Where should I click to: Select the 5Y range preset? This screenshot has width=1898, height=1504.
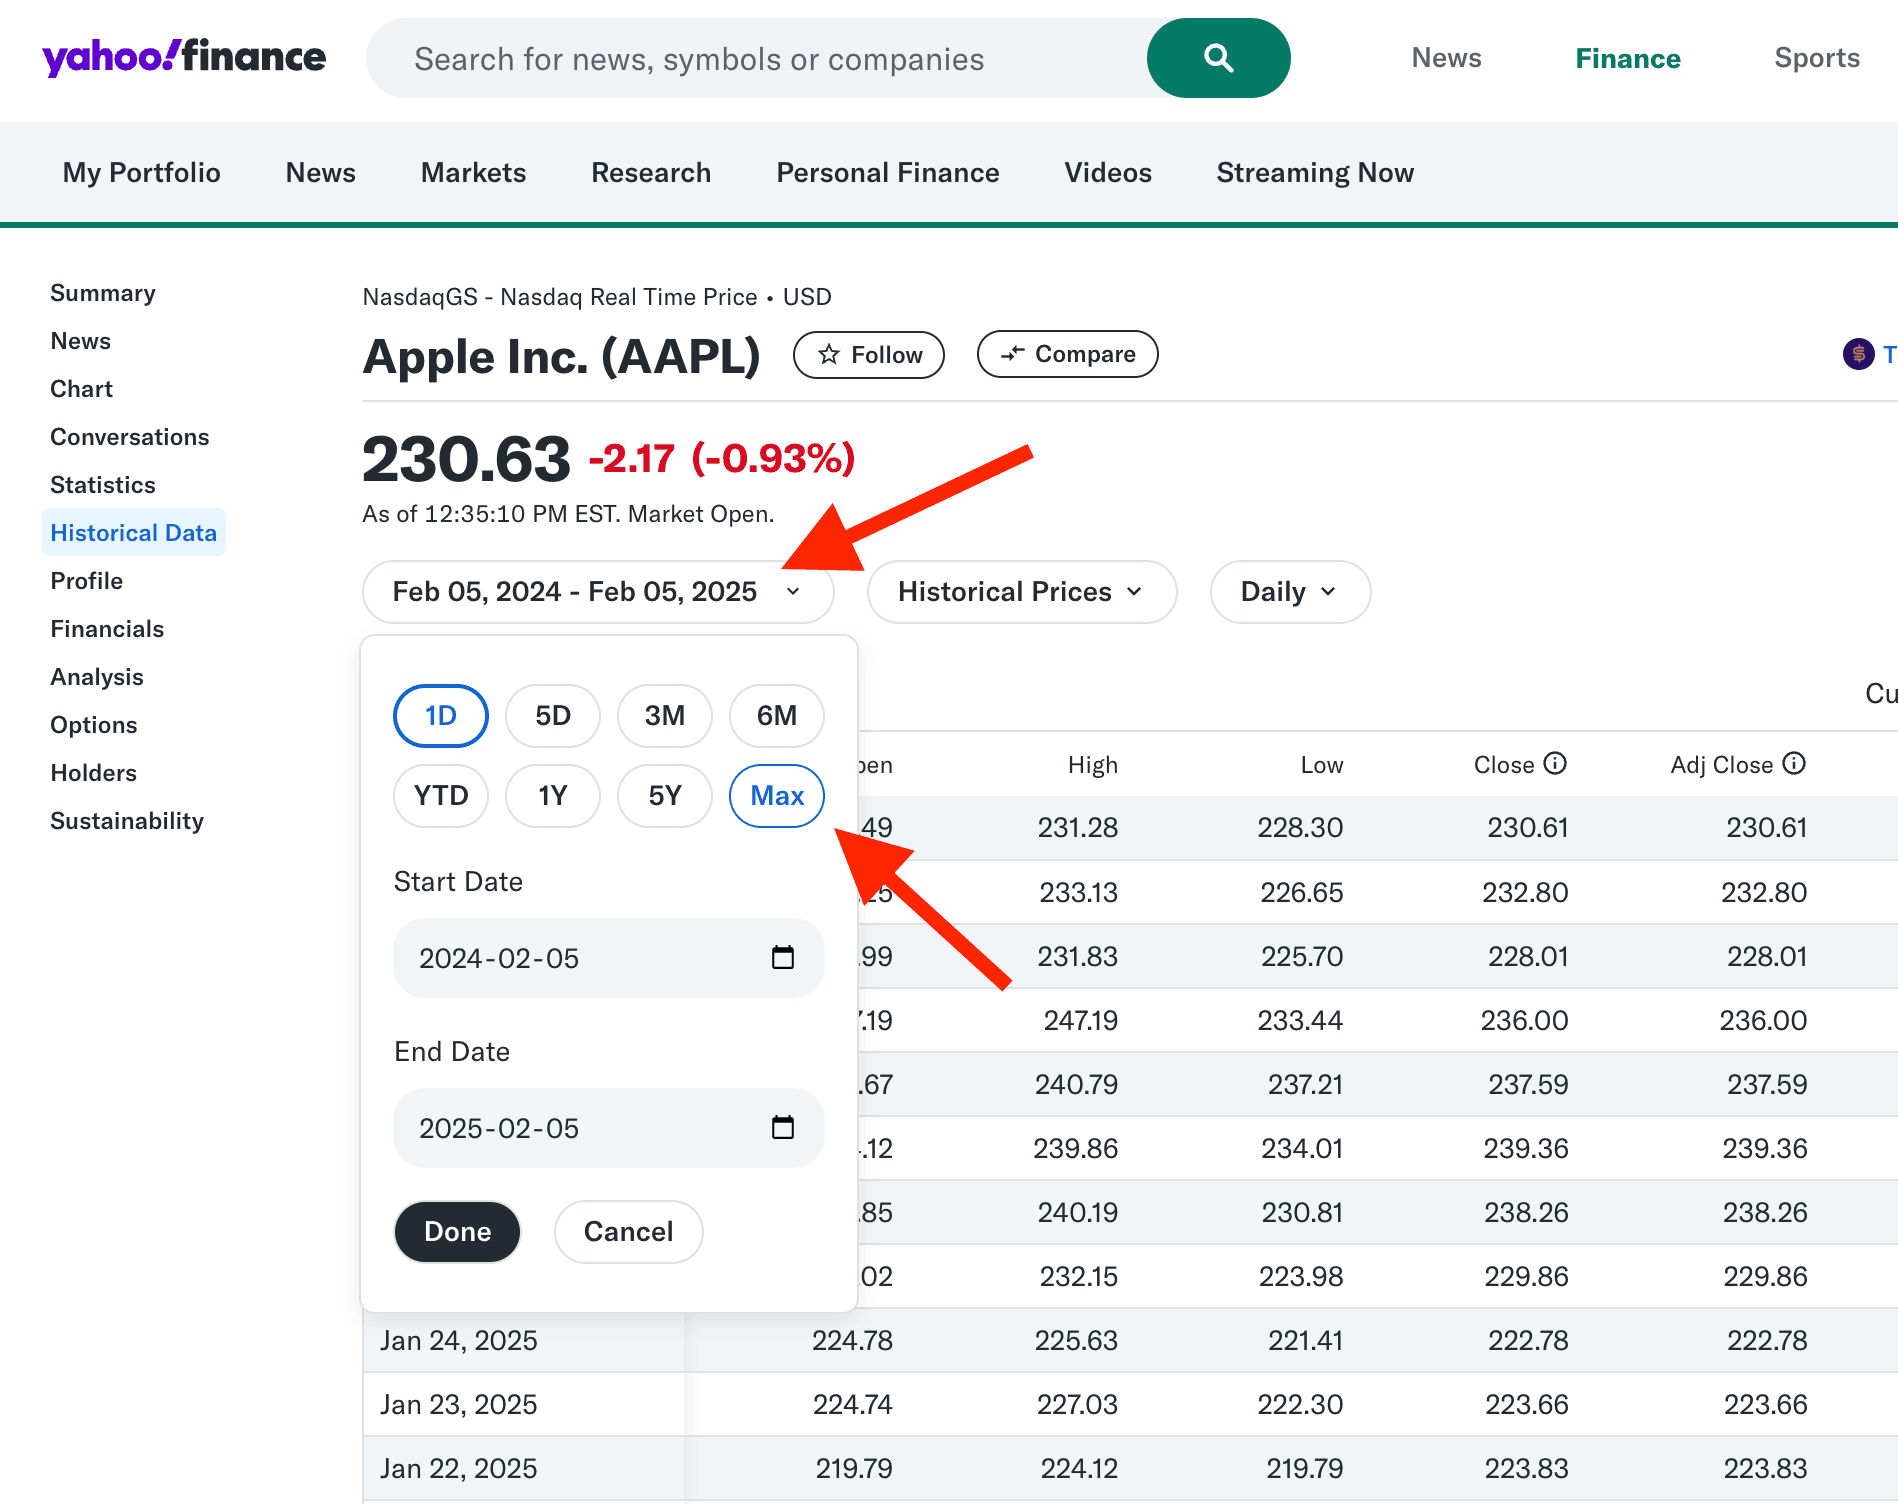pyautogui.click(x=665, y=796)
